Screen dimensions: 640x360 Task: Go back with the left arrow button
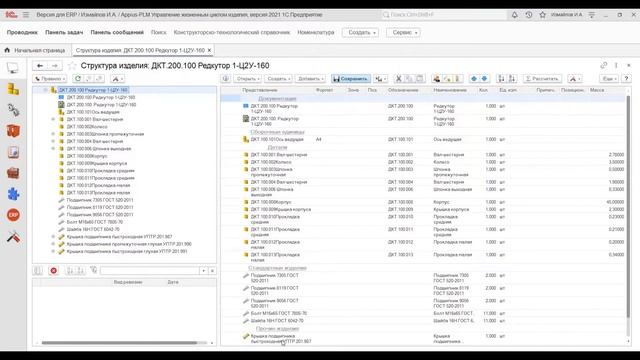coord(40,66)
